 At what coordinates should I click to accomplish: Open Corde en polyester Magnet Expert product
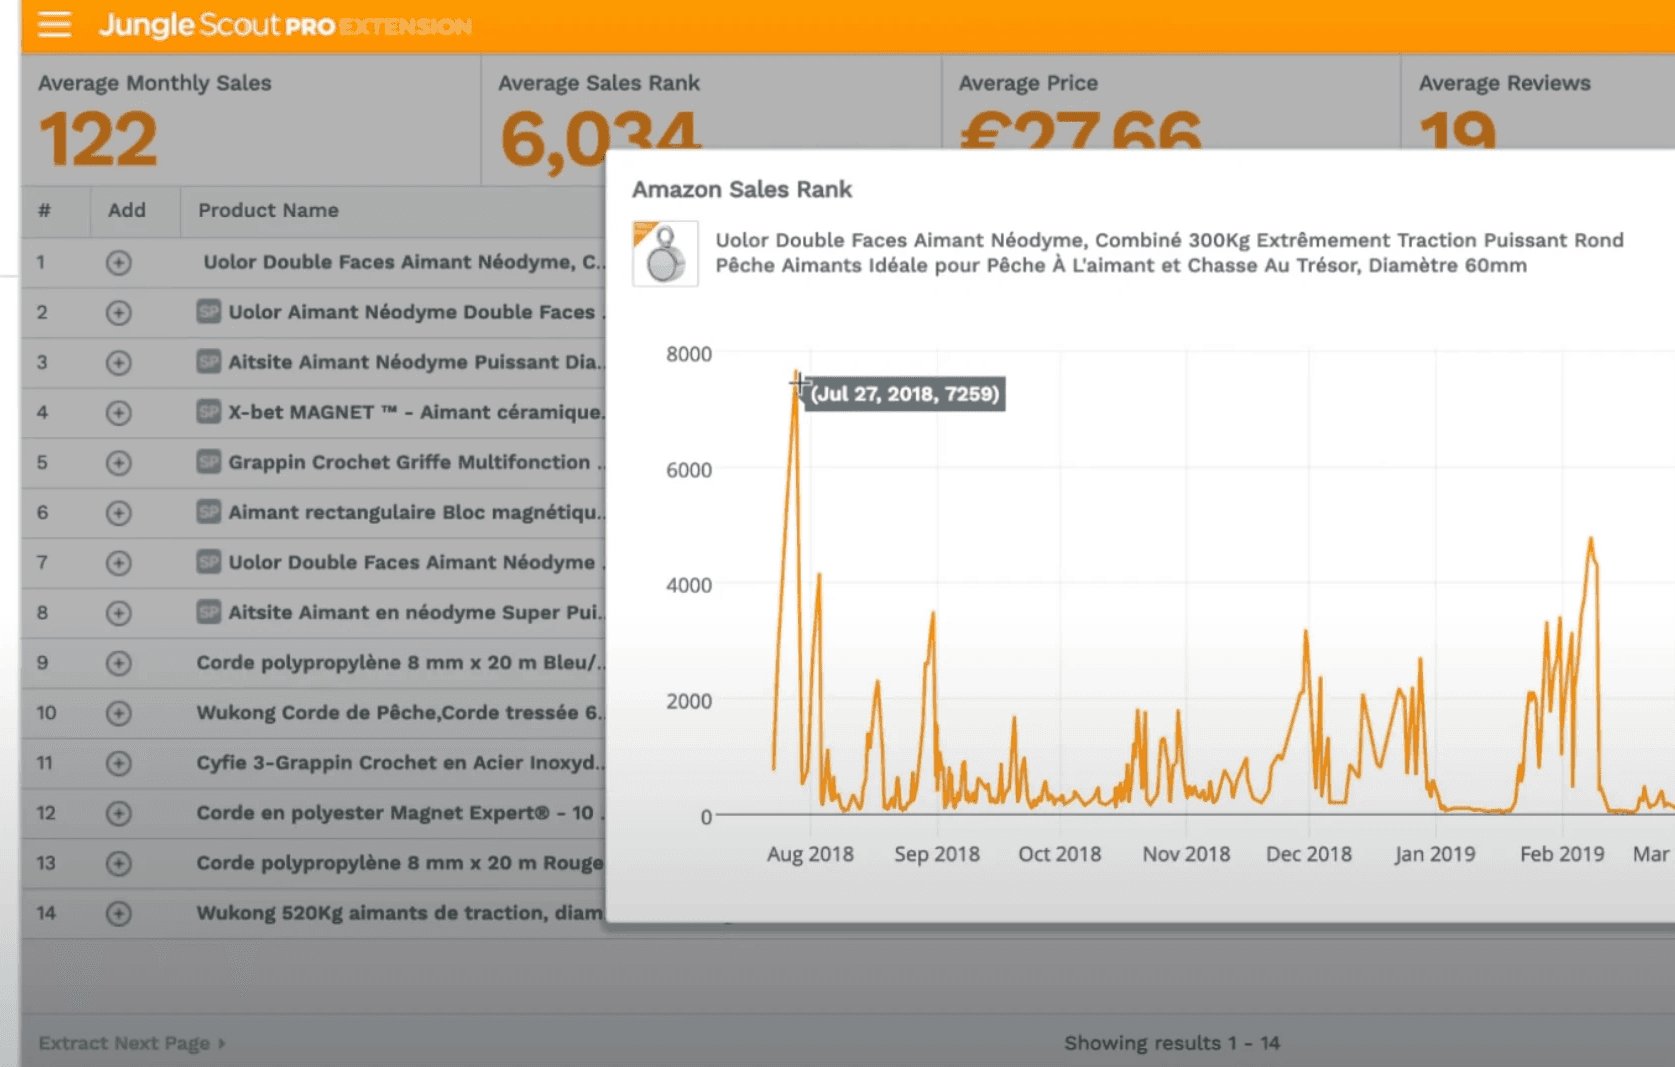[x=400, y=812]
